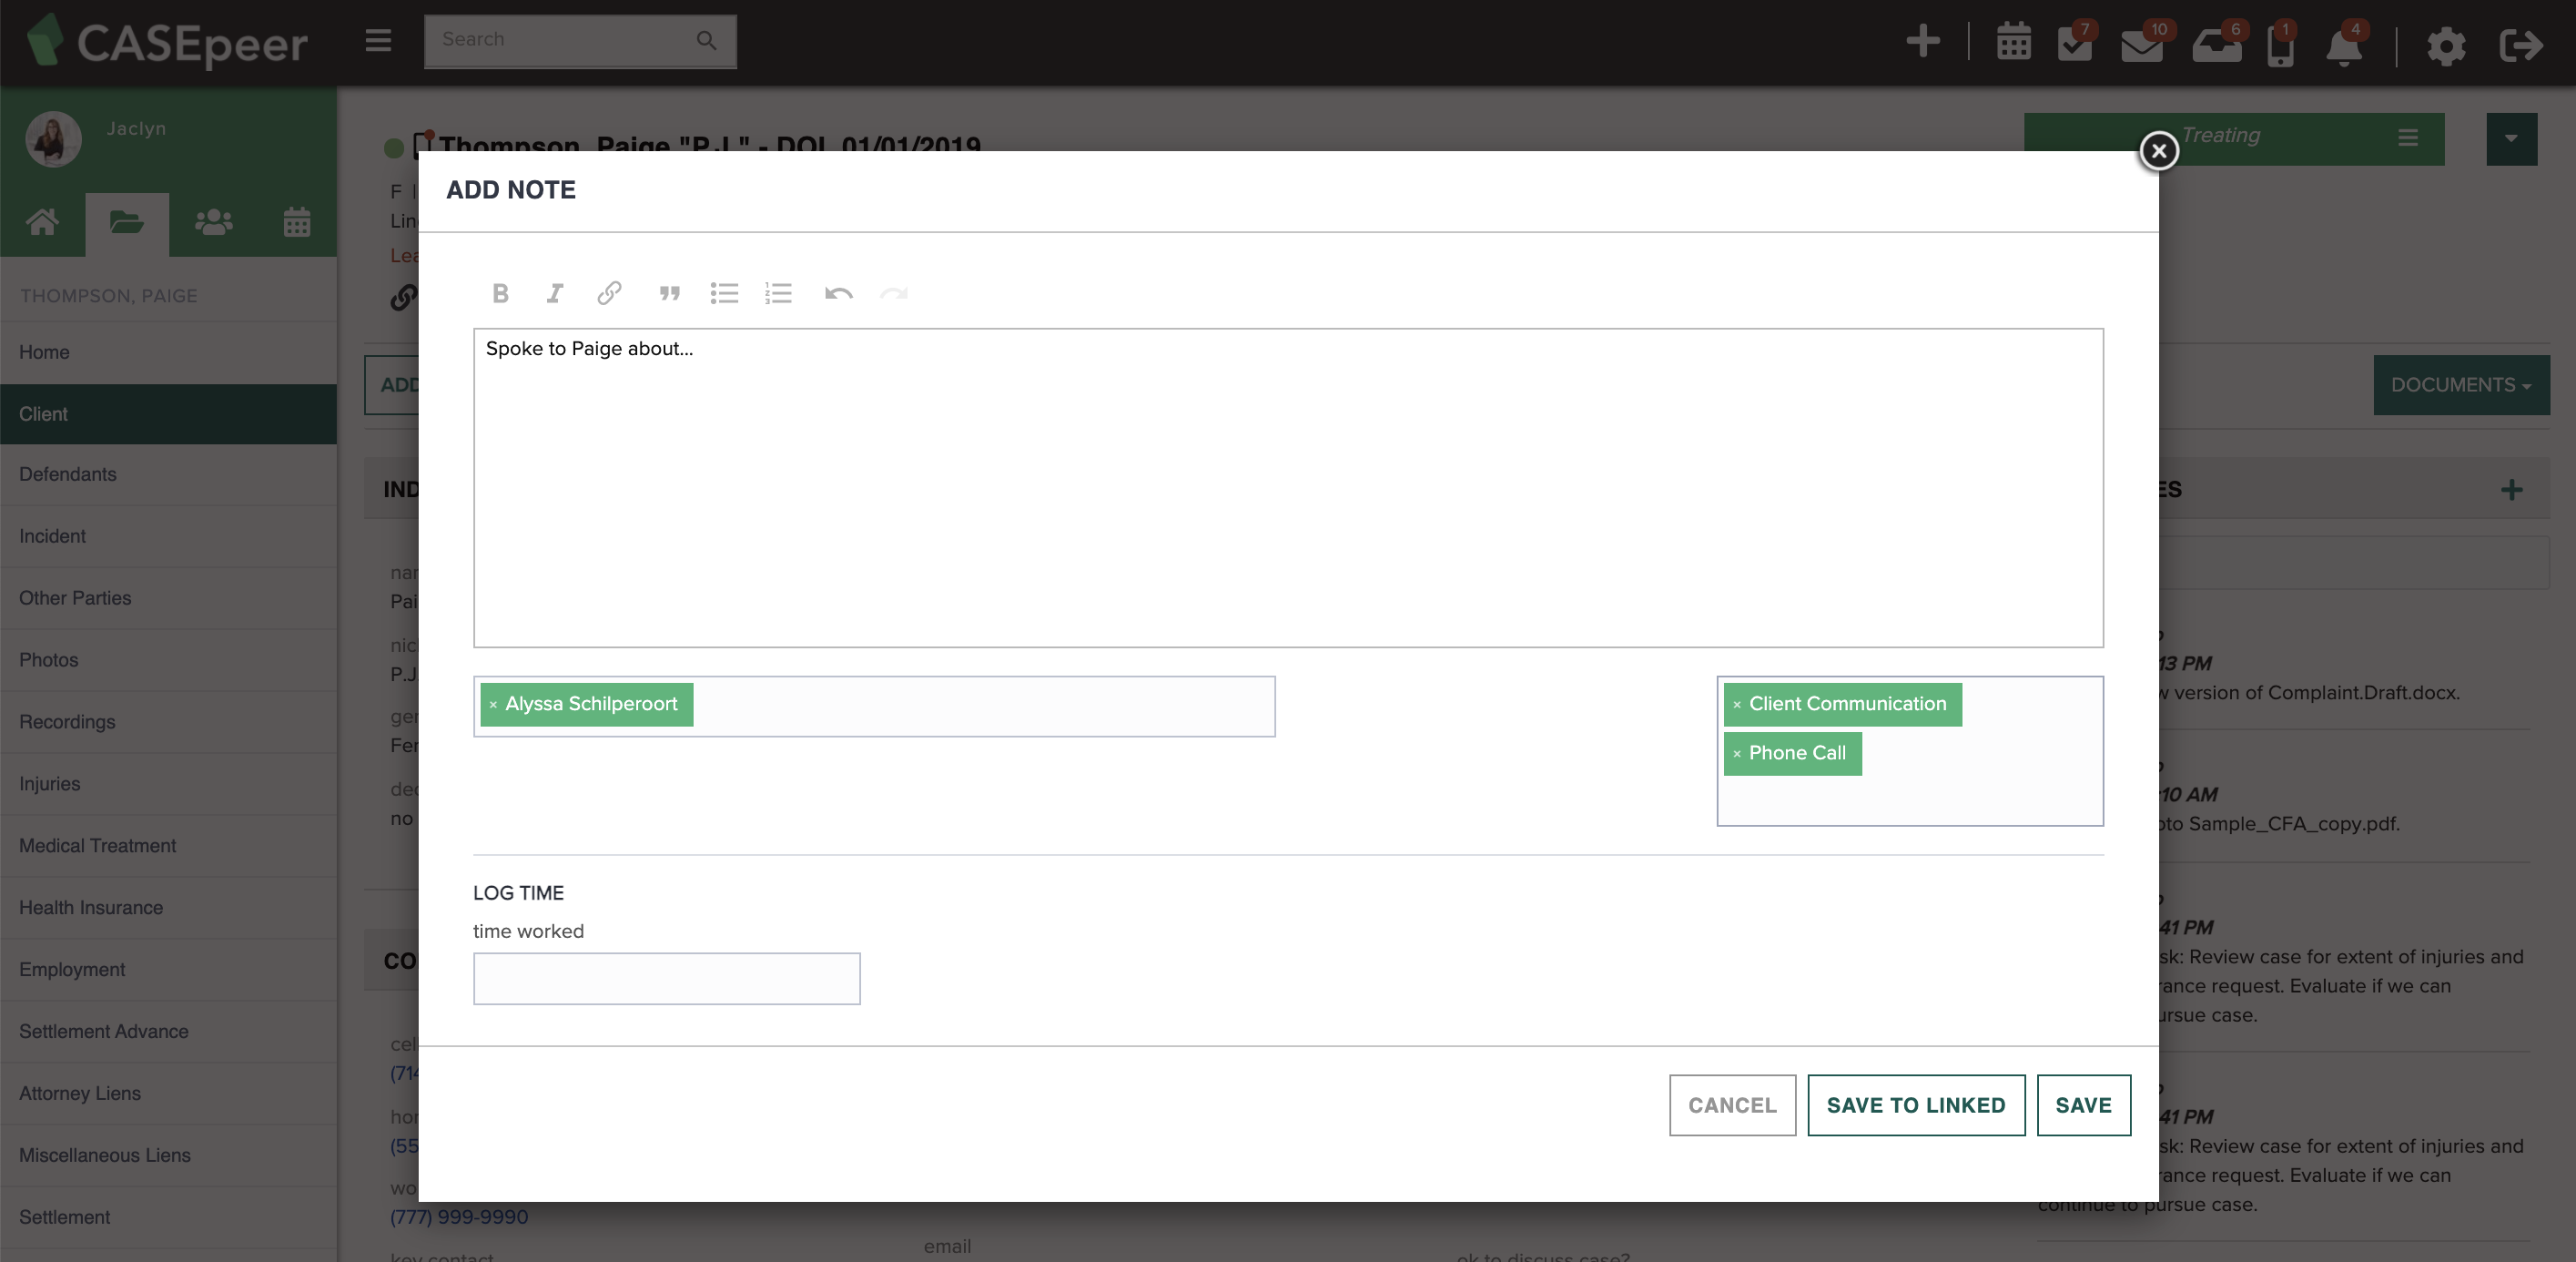Image resolution: width=2576 pixels, height=1262 pixels.
Task: Cancel adding the note
Action: [1731, 1105]
